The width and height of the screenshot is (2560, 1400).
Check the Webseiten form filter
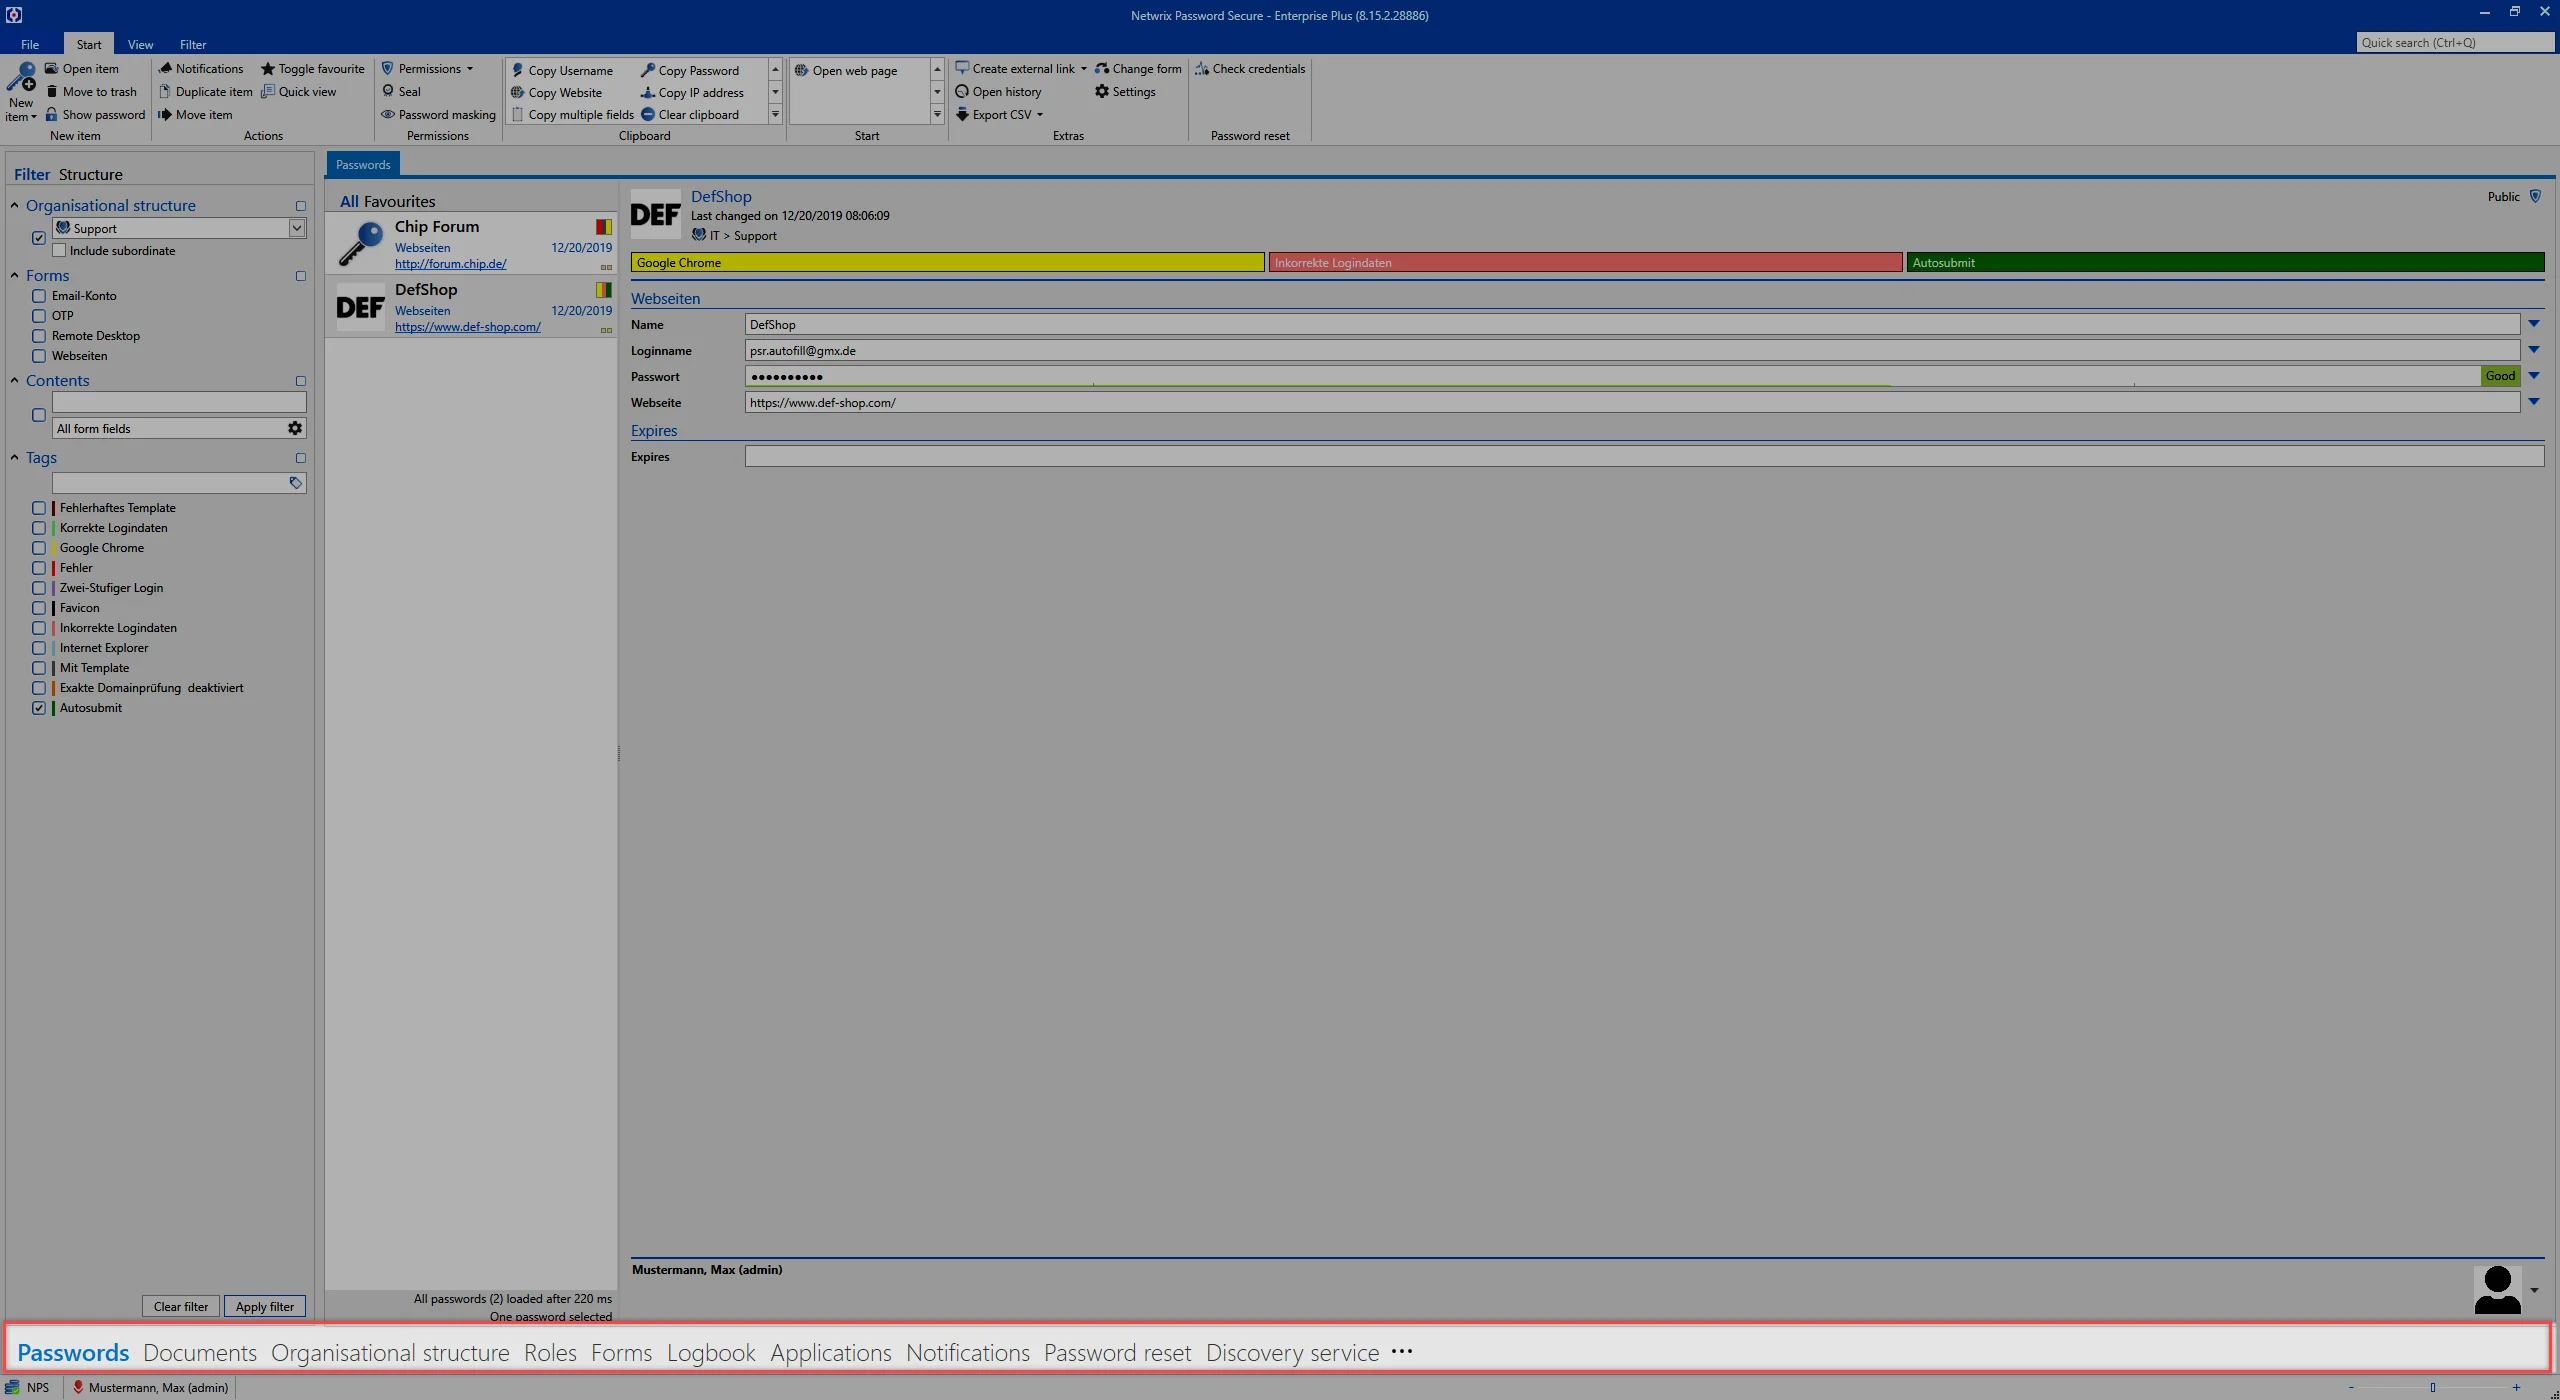[39, 356]
